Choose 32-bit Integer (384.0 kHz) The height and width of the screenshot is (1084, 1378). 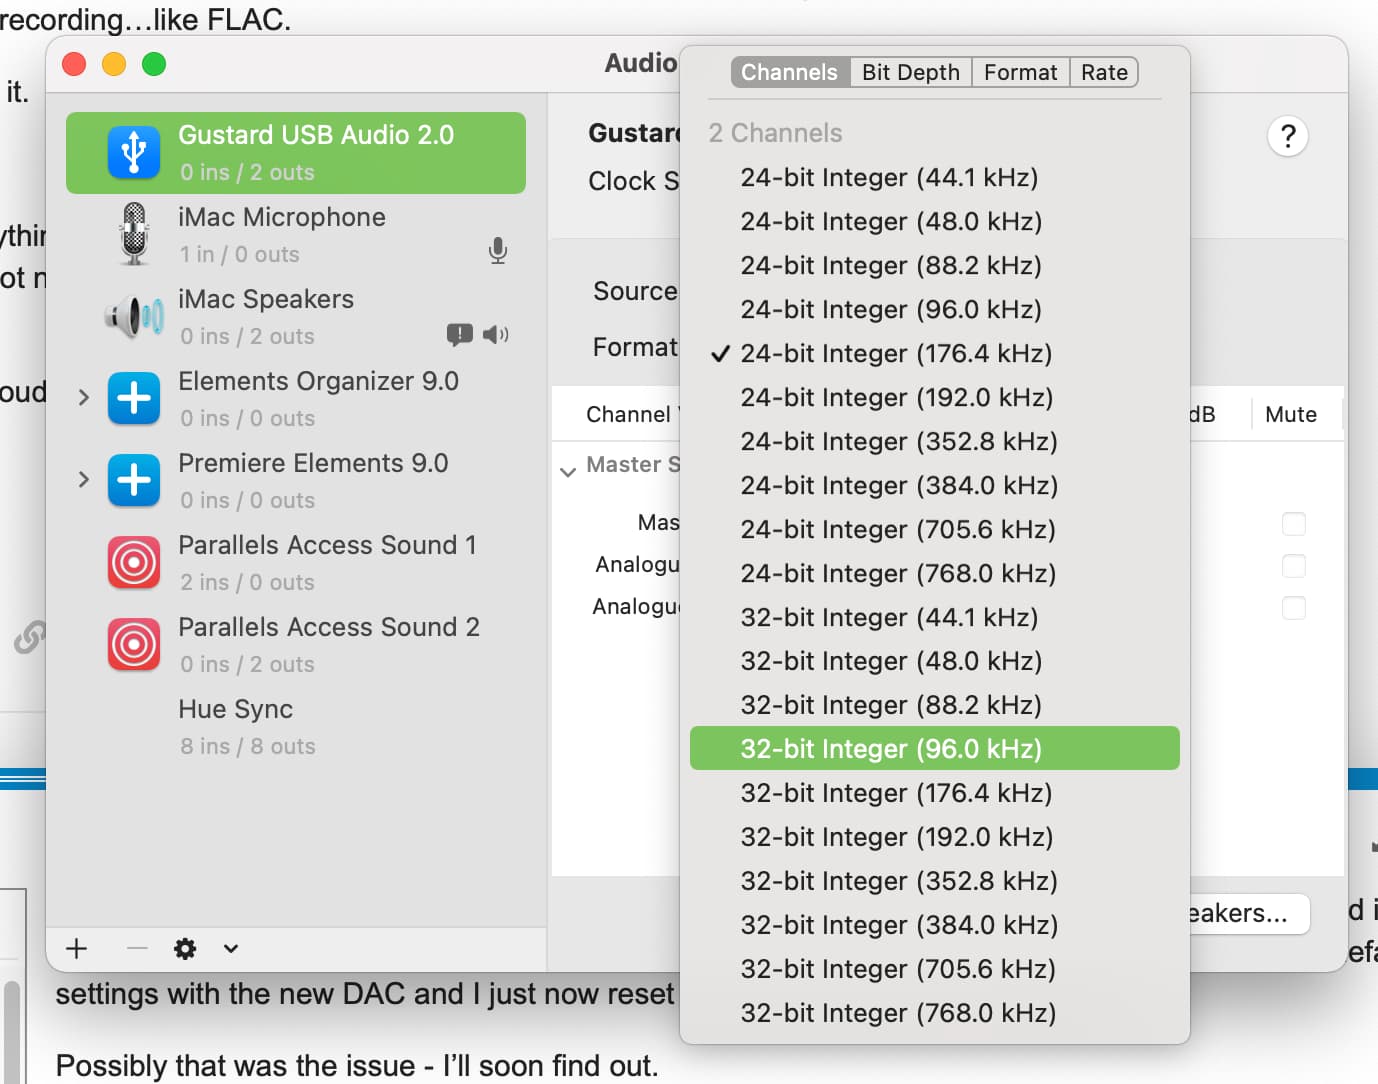(935, 925)
